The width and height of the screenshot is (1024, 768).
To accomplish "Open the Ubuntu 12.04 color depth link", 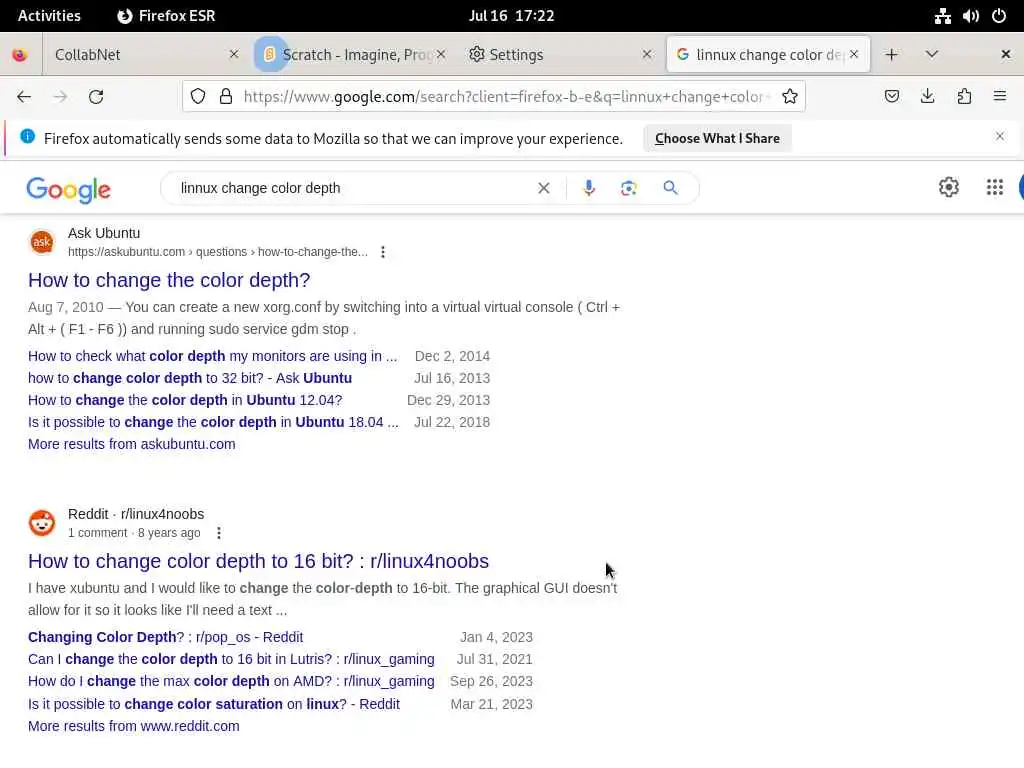I will coord(185,400).
